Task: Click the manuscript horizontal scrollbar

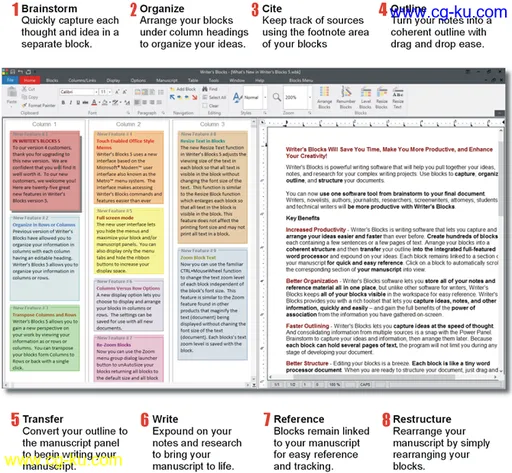Action: (384, 377)
